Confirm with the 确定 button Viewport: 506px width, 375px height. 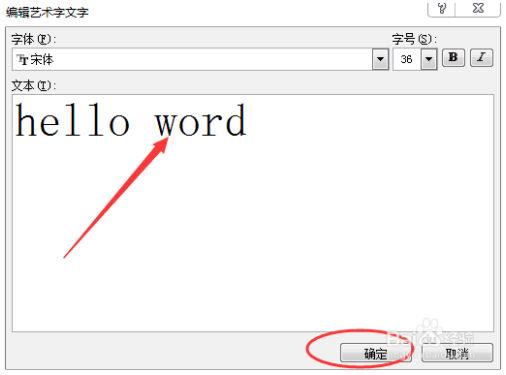pos(375,353)
